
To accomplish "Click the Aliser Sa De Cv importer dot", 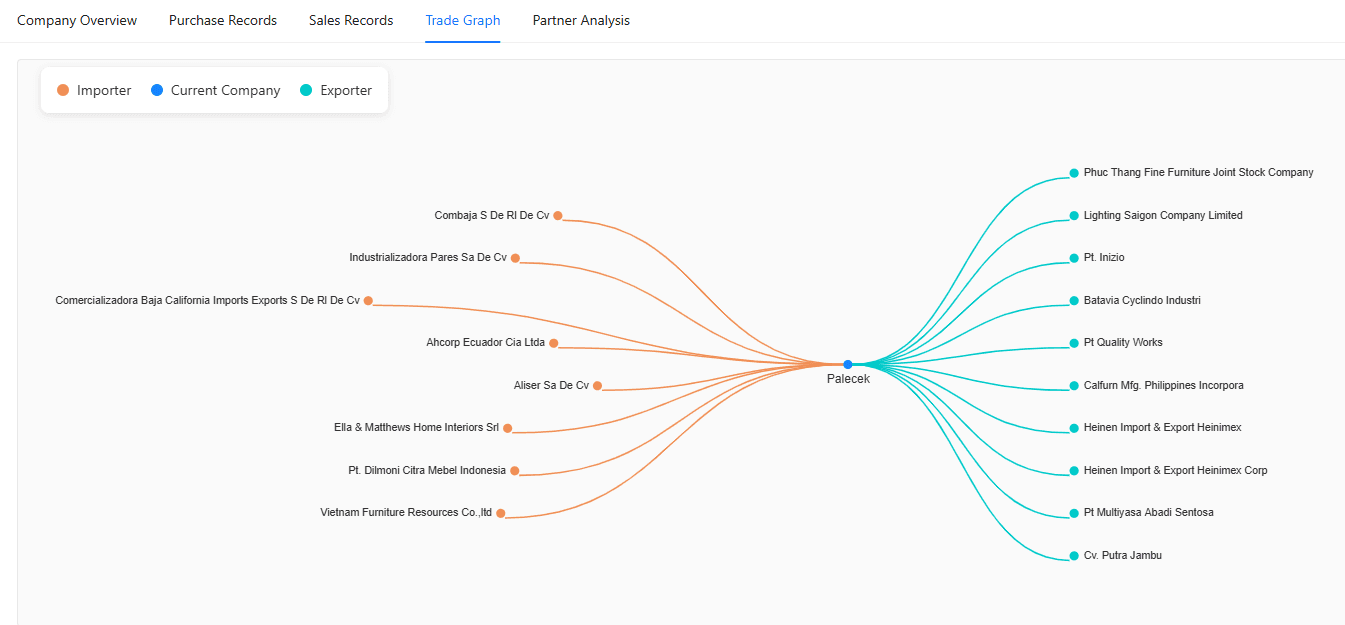I will [x=597, y=386].
